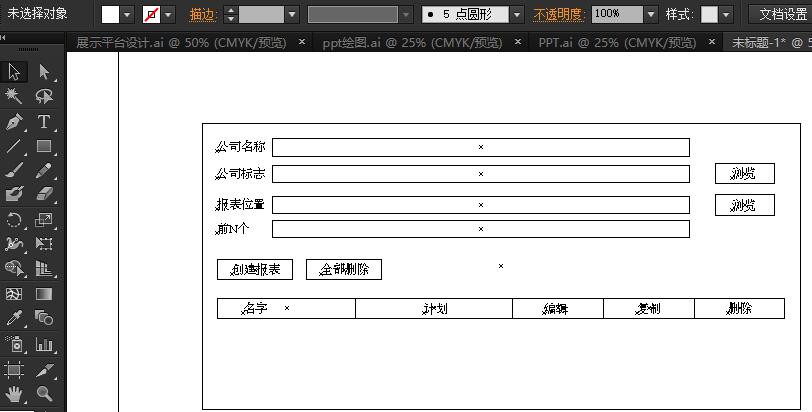The width and height of the screenshot is (812, 412).
Task: Expand the opacity percentage dropdown
Action: [651, 14]
